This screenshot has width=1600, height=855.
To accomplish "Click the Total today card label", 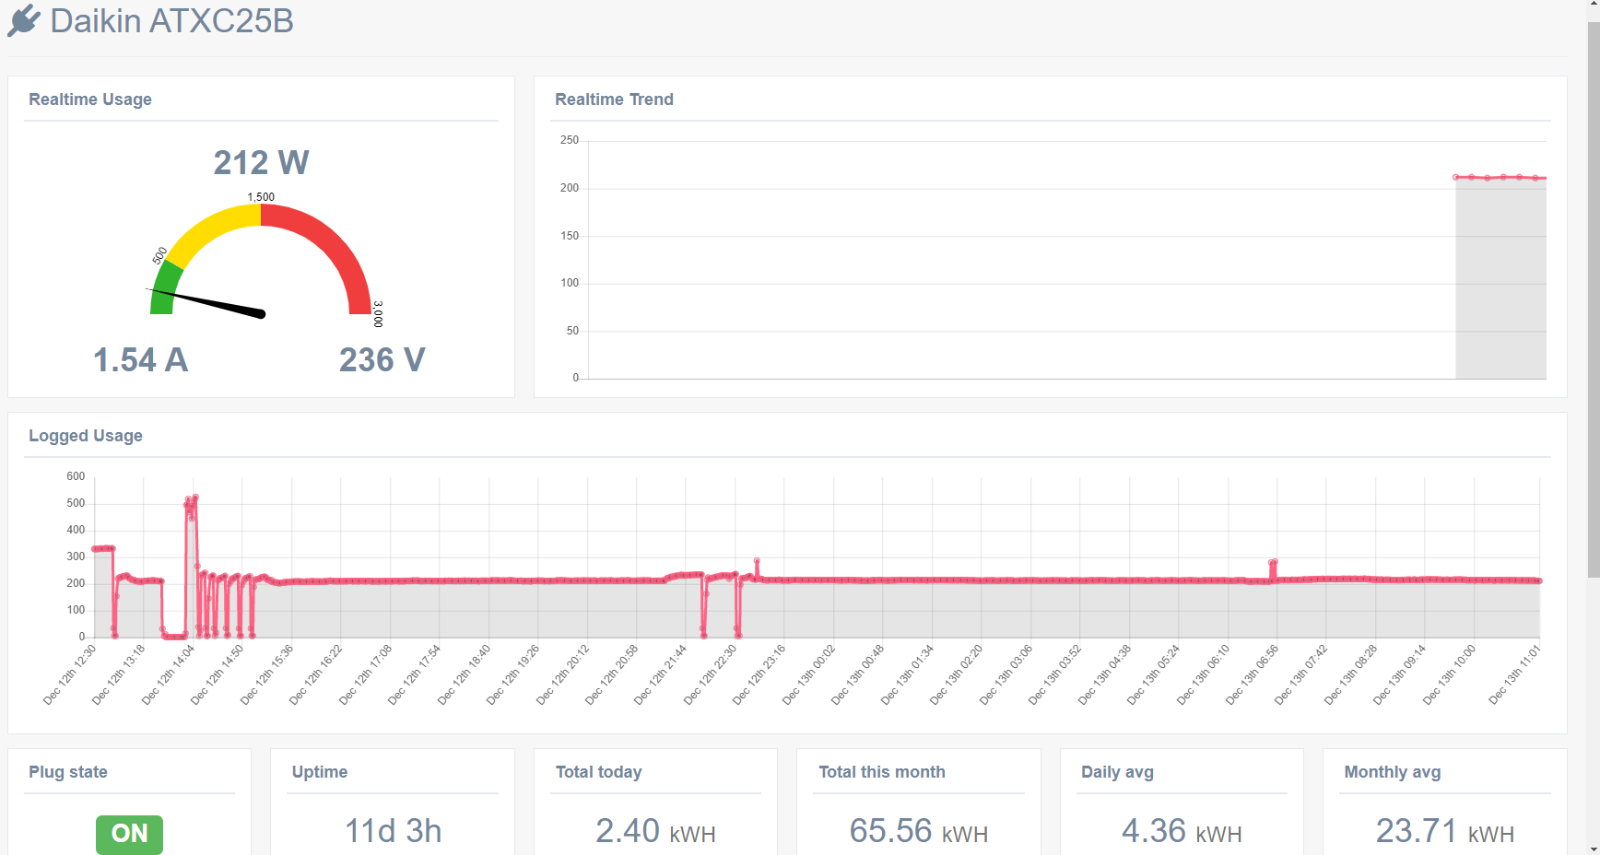I will coord(599,772).
